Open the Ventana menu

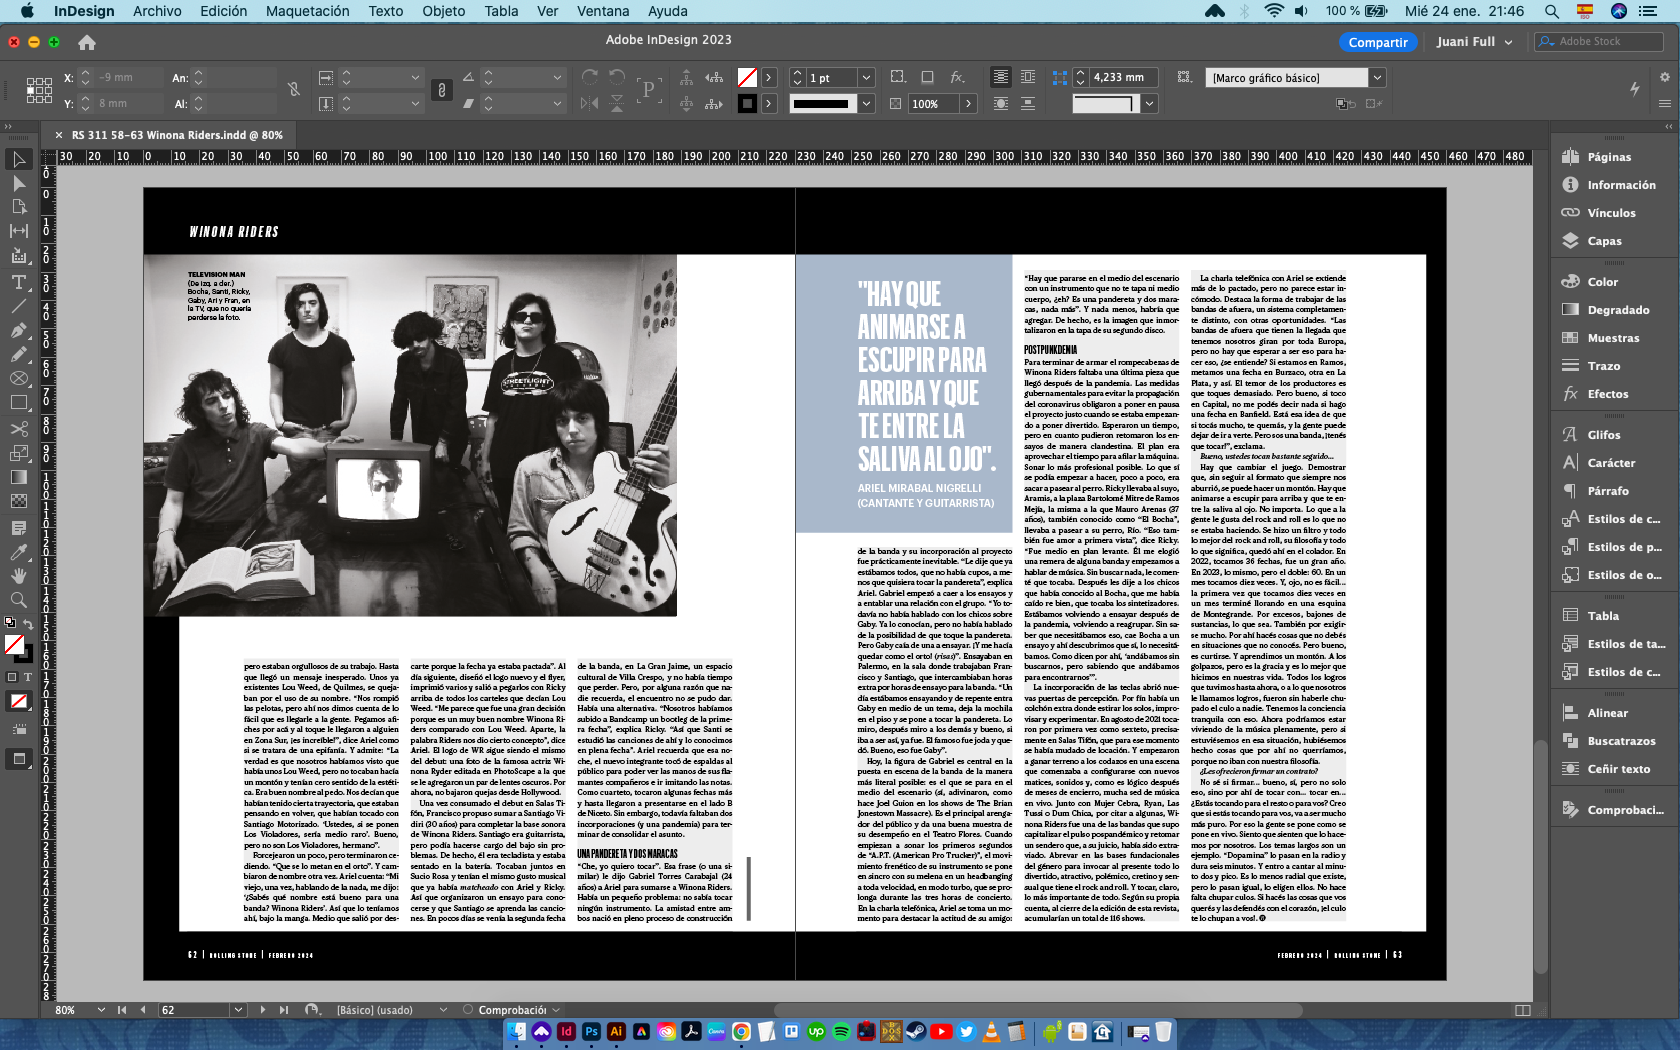tap(603, 11)
